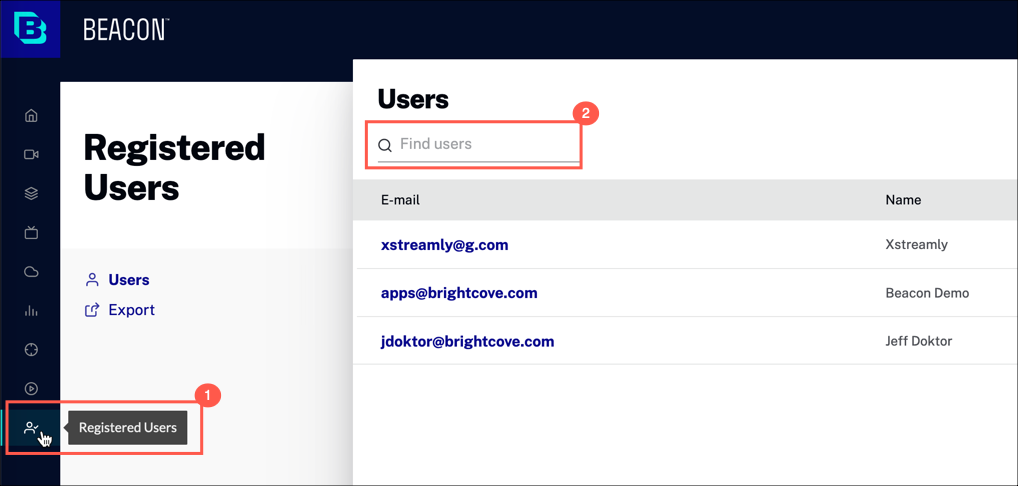Open user xstreamly@g.com
This screenshot has width=1018, height=486.
pos(444,245)
